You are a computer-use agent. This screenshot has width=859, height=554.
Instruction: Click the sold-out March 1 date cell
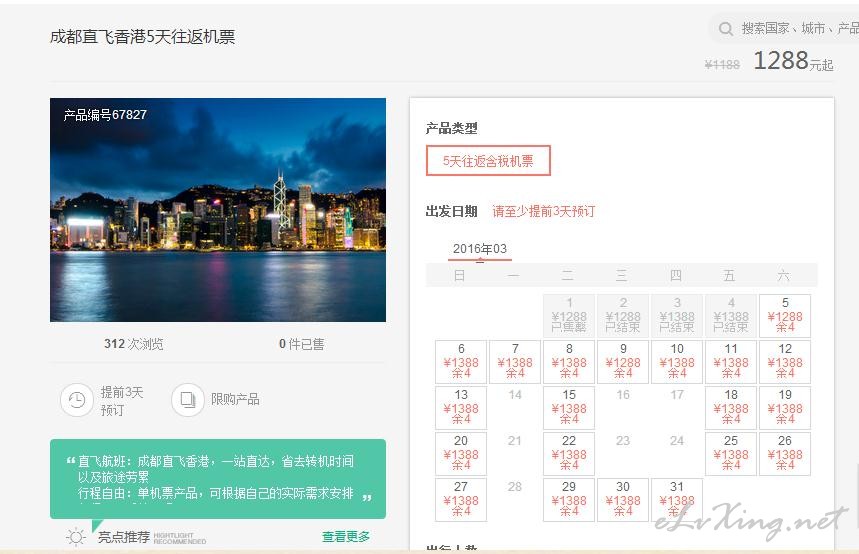(569, 316)
